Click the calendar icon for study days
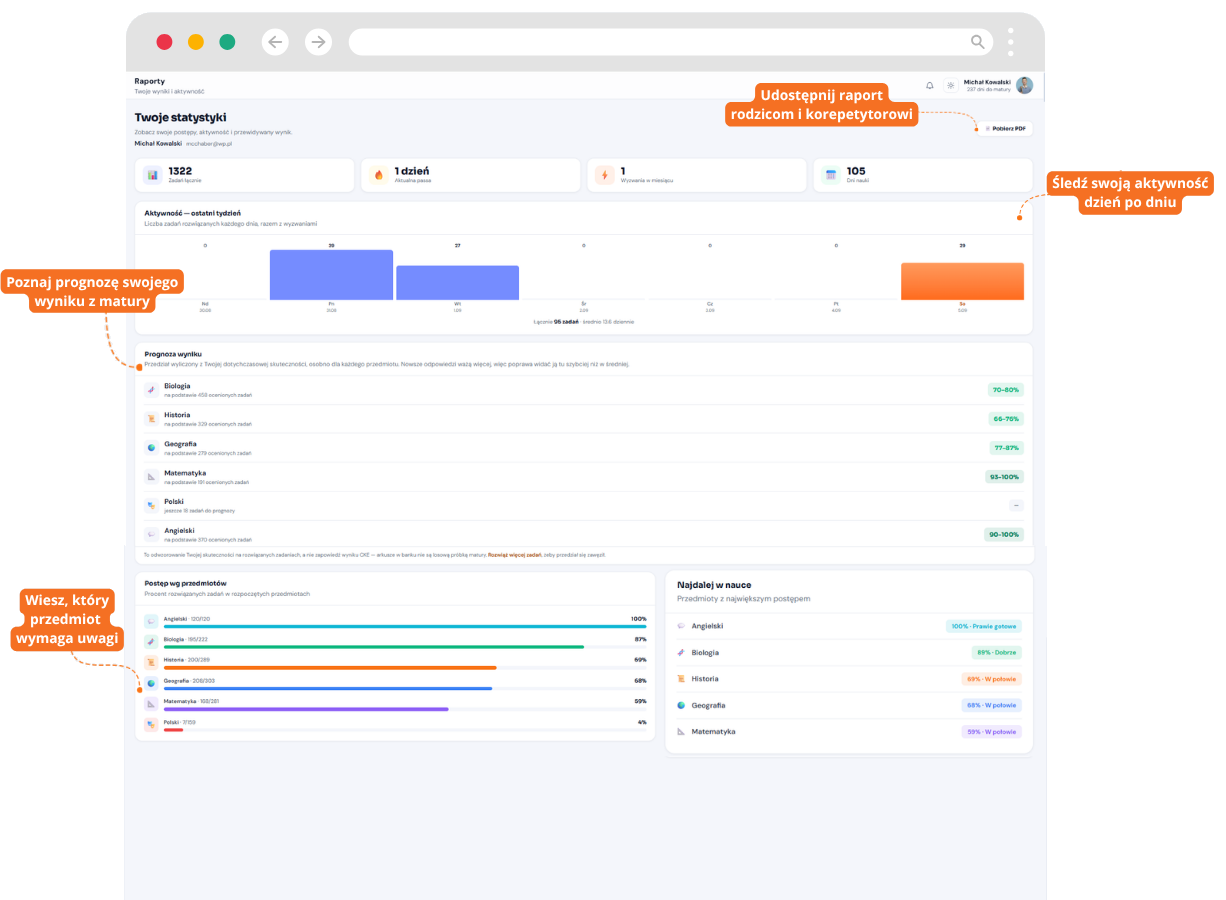This screenshot has height=900, width=1226. (831, 175)
